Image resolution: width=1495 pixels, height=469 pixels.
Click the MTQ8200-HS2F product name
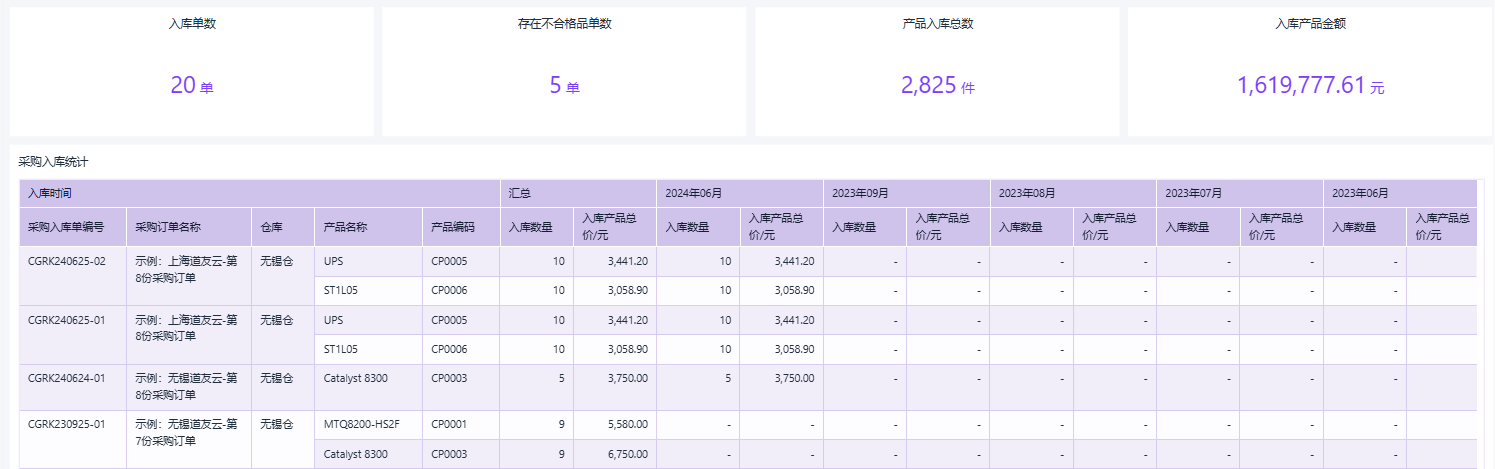[362, 424]
